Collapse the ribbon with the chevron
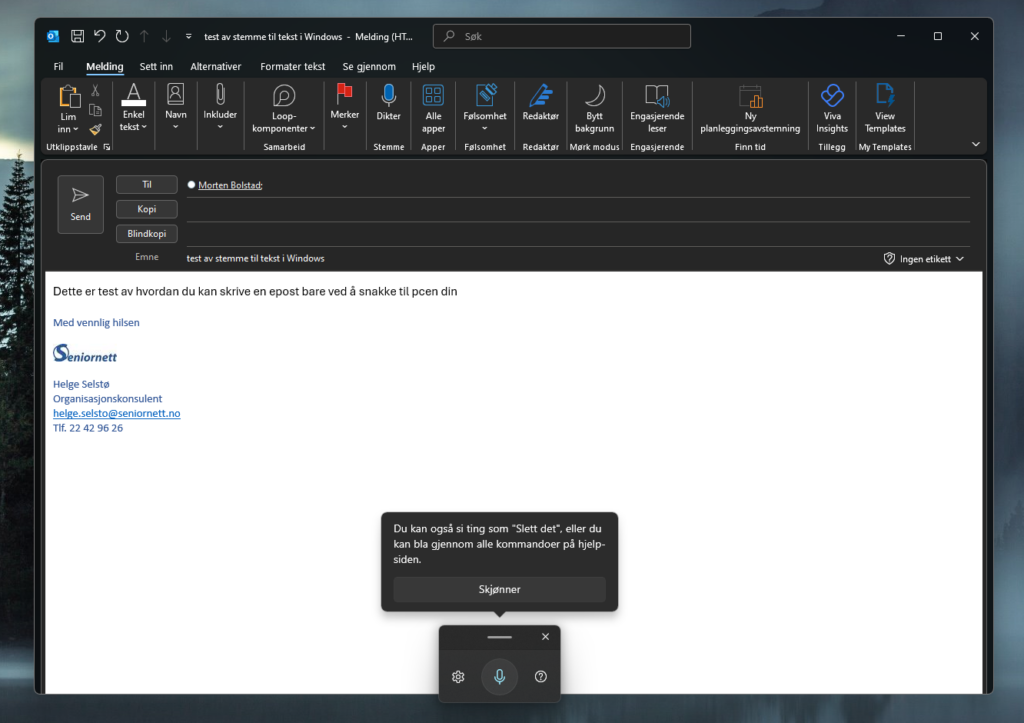This screenshot has width=1024, height=723. [x=975, y=144]
